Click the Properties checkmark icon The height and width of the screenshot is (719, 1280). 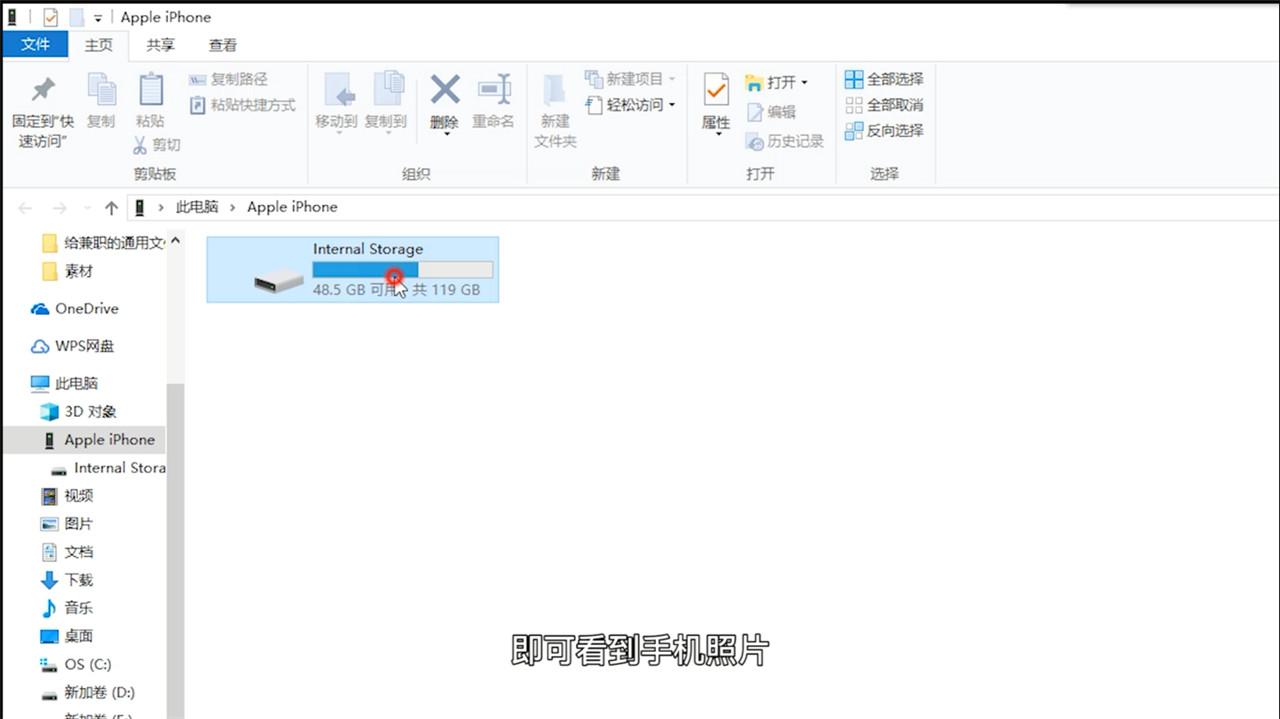coord(716,90)
